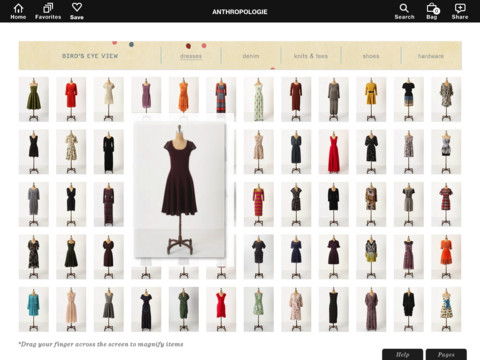The width and height of the screenshot is (480, 360).
Task: Click the Help button
Action: click(402, 354)
